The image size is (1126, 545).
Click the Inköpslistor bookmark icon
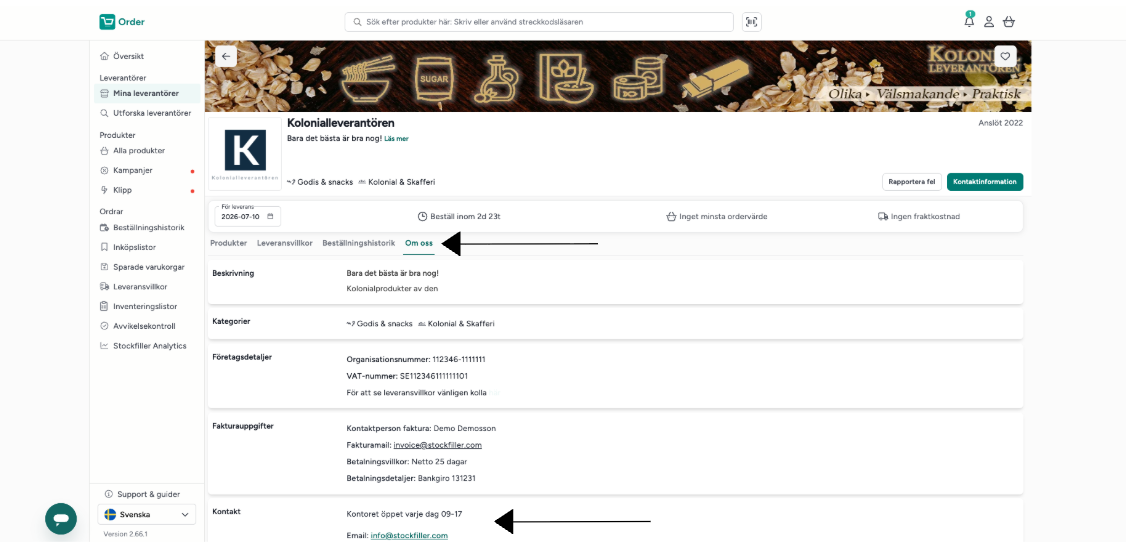105,247
